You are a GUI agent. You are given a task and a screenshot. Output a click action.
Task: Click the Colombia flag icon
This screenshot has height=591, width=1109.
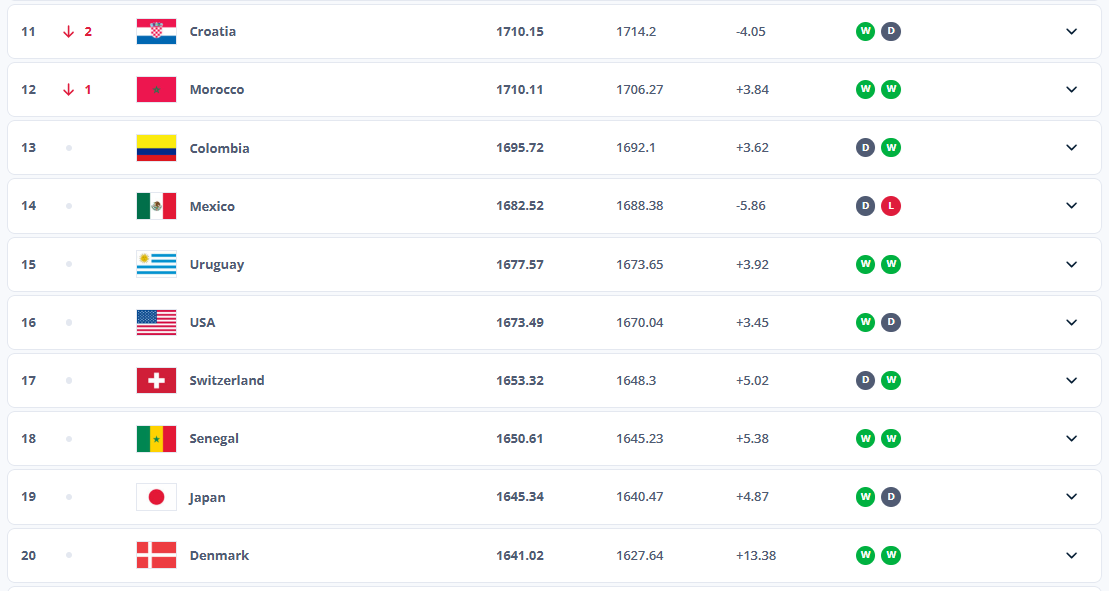pos(156,148)
